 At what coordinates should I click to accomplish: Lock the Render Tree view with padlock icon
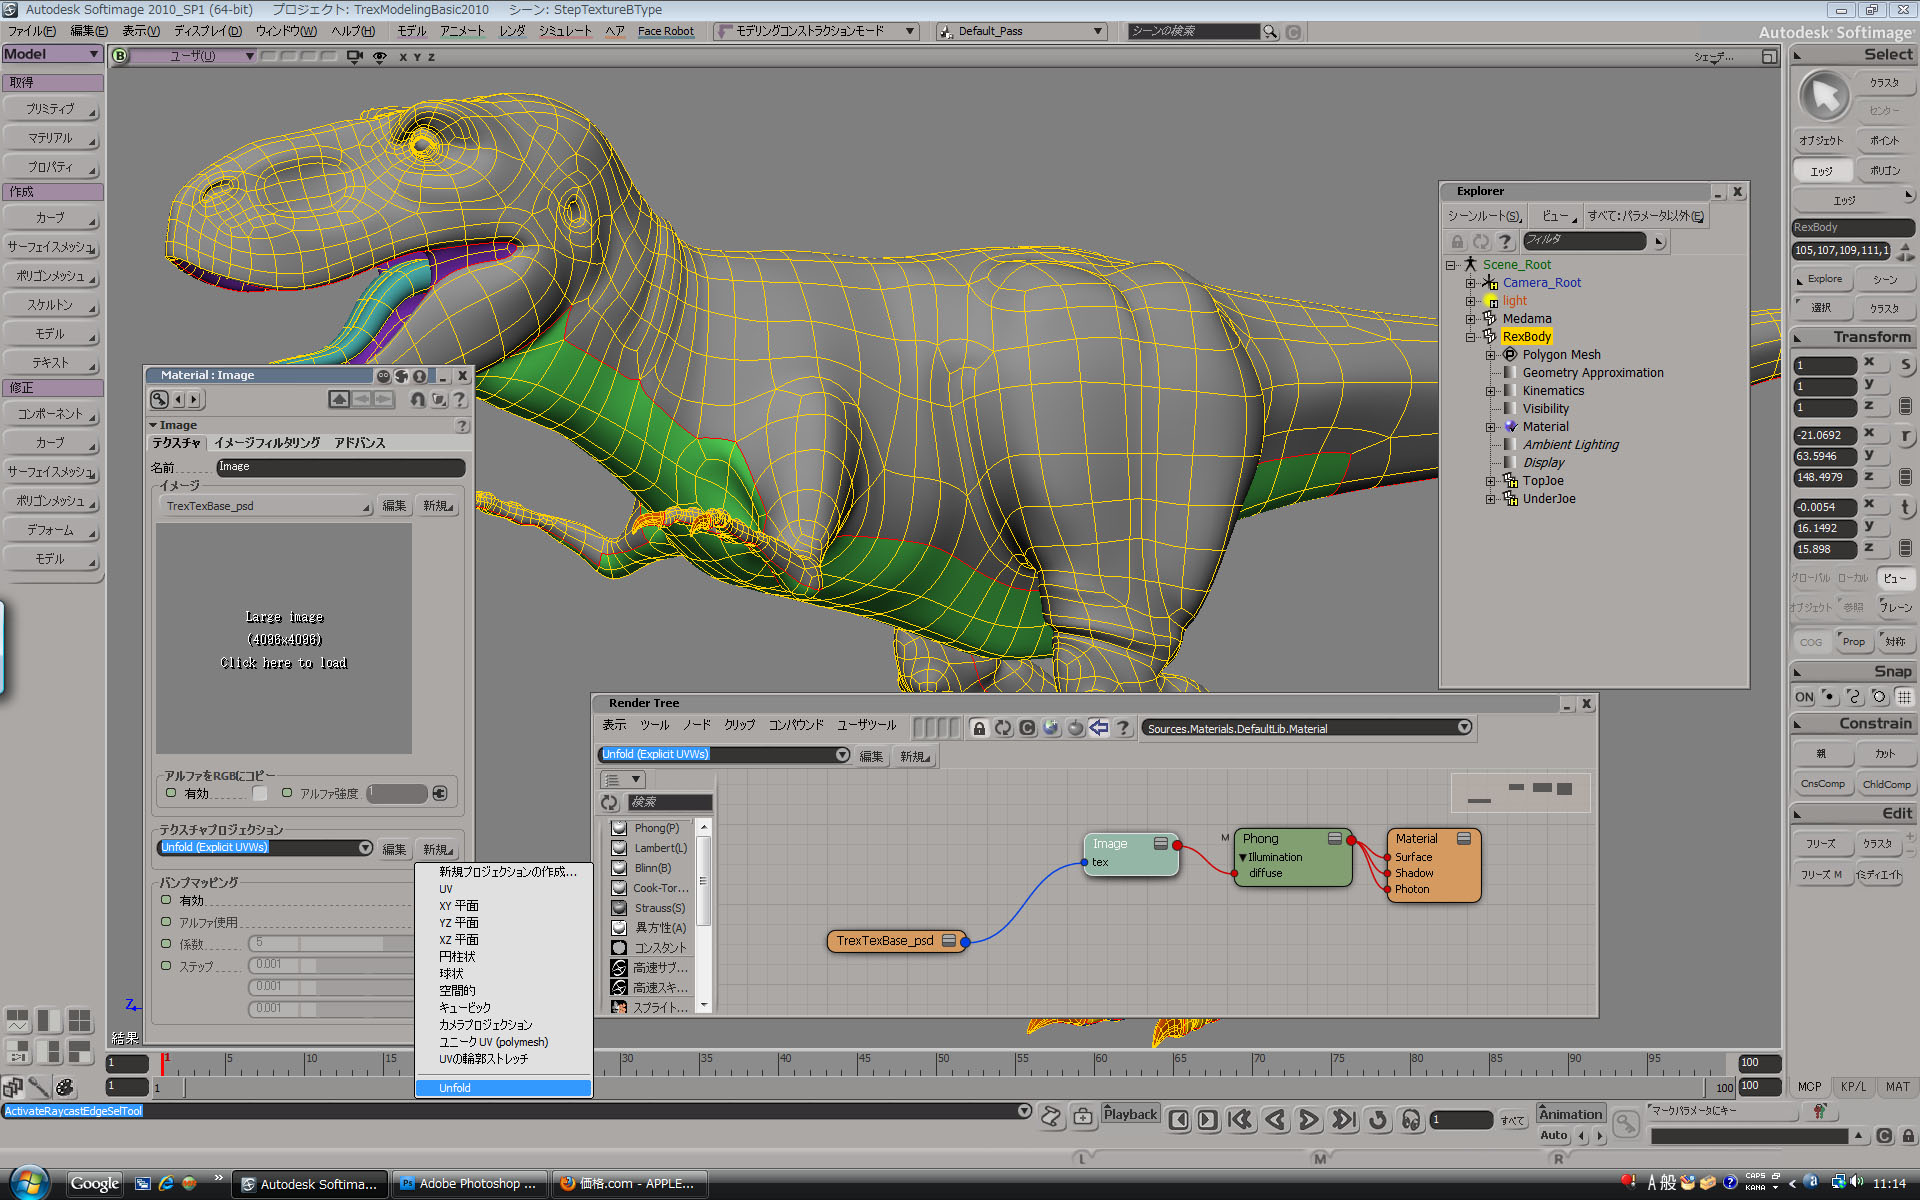pos(978,728)
